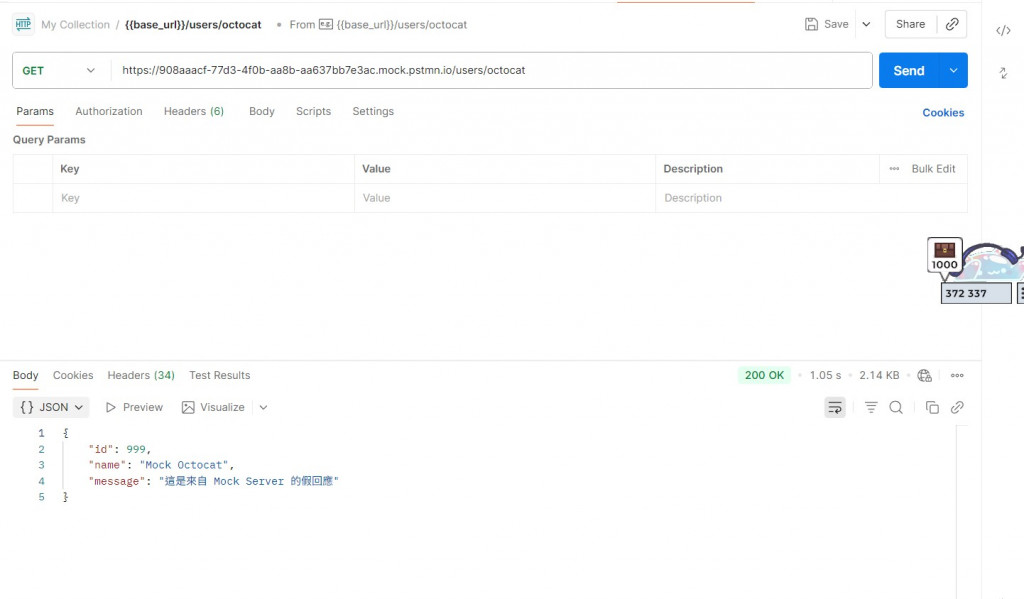Open the GET method dropdown
1024x599 pixels.
[x=59, y=71]
